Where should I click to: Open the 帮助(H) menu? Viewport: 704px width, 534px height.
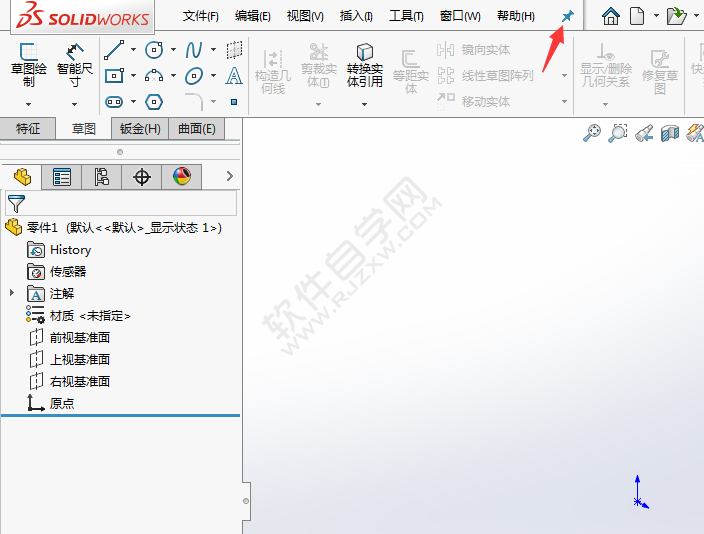point(516,16)
